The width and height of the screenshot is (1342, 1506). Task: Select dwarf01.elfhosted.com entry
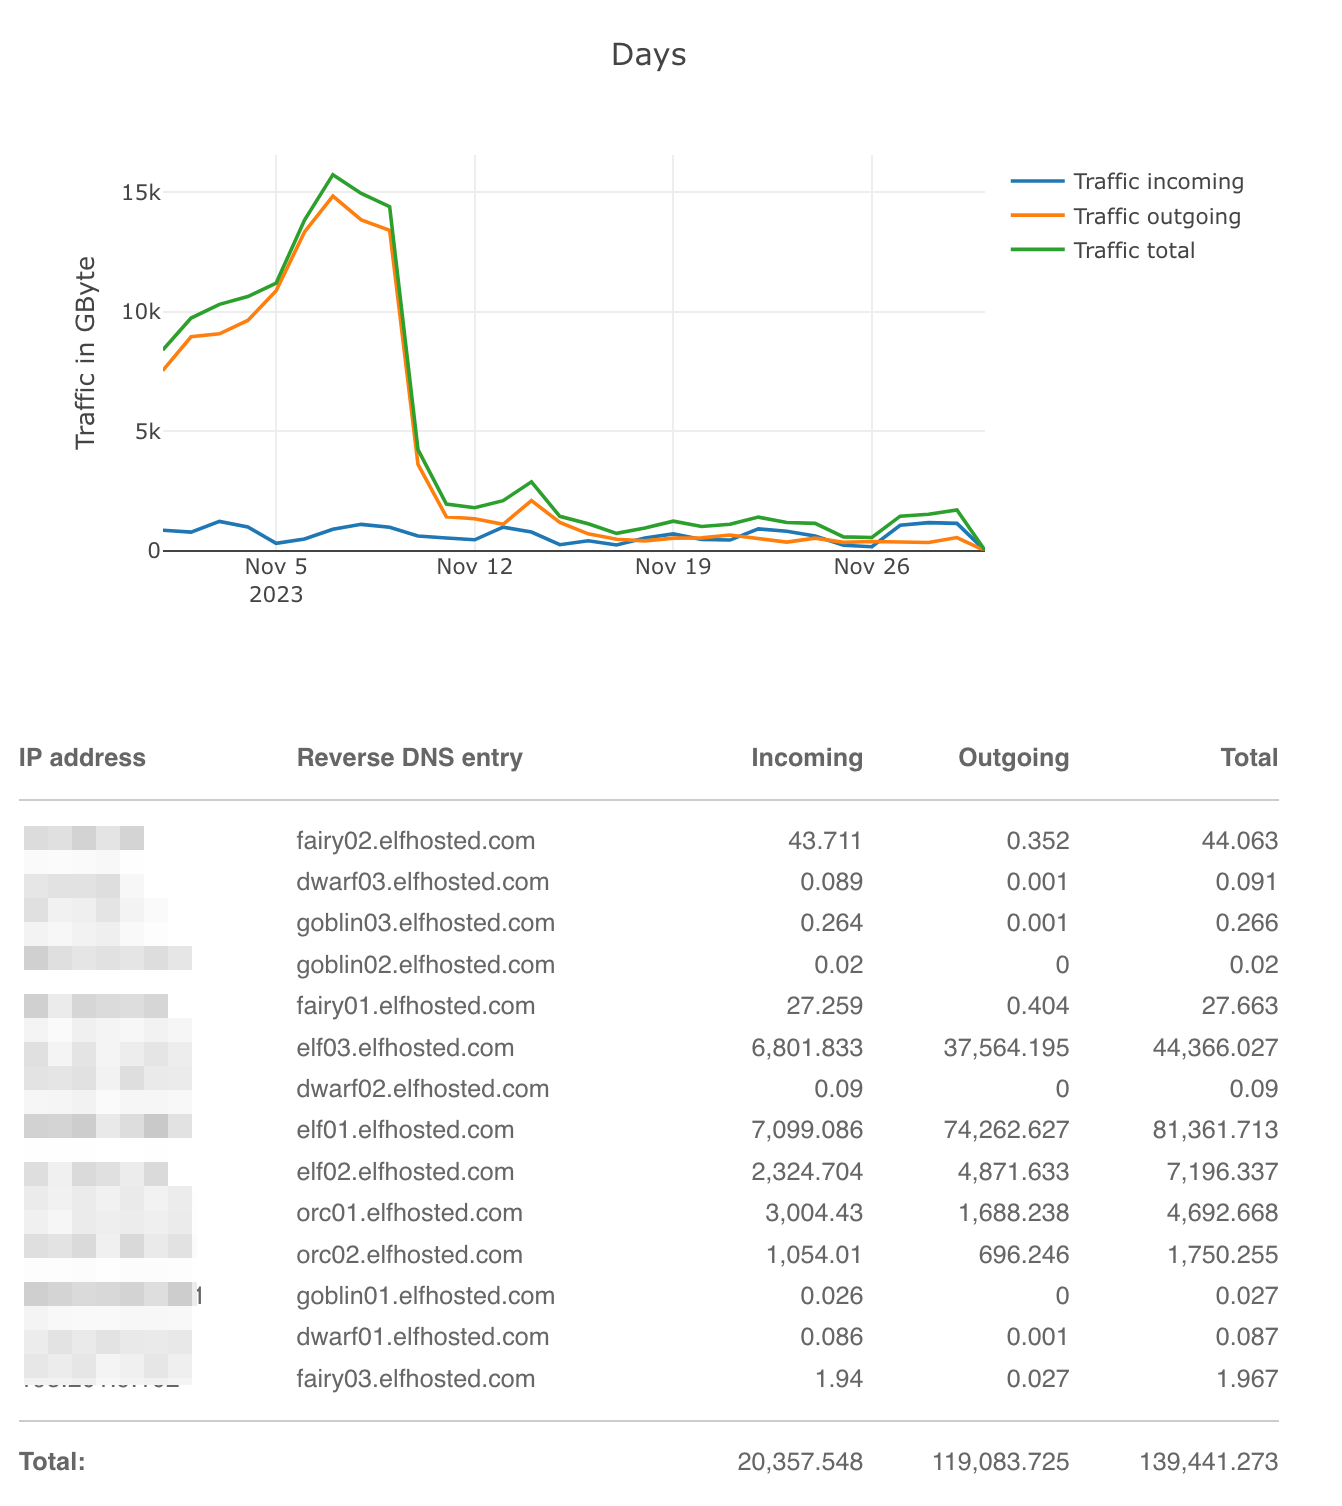(423, 1337)
